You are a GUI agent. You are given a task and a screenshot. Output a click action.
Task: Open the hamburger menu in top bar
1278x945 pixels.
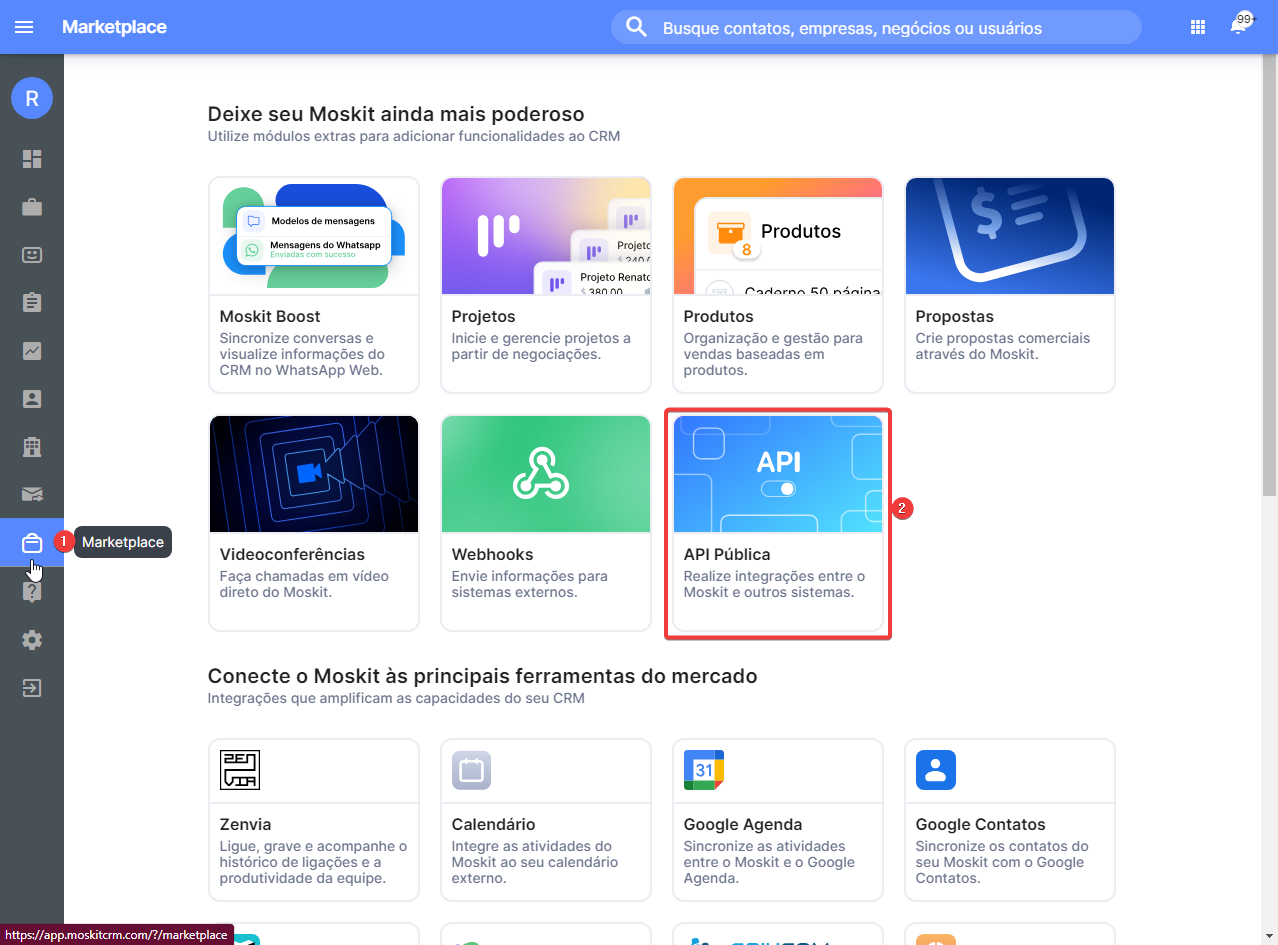tap(24, 27)
